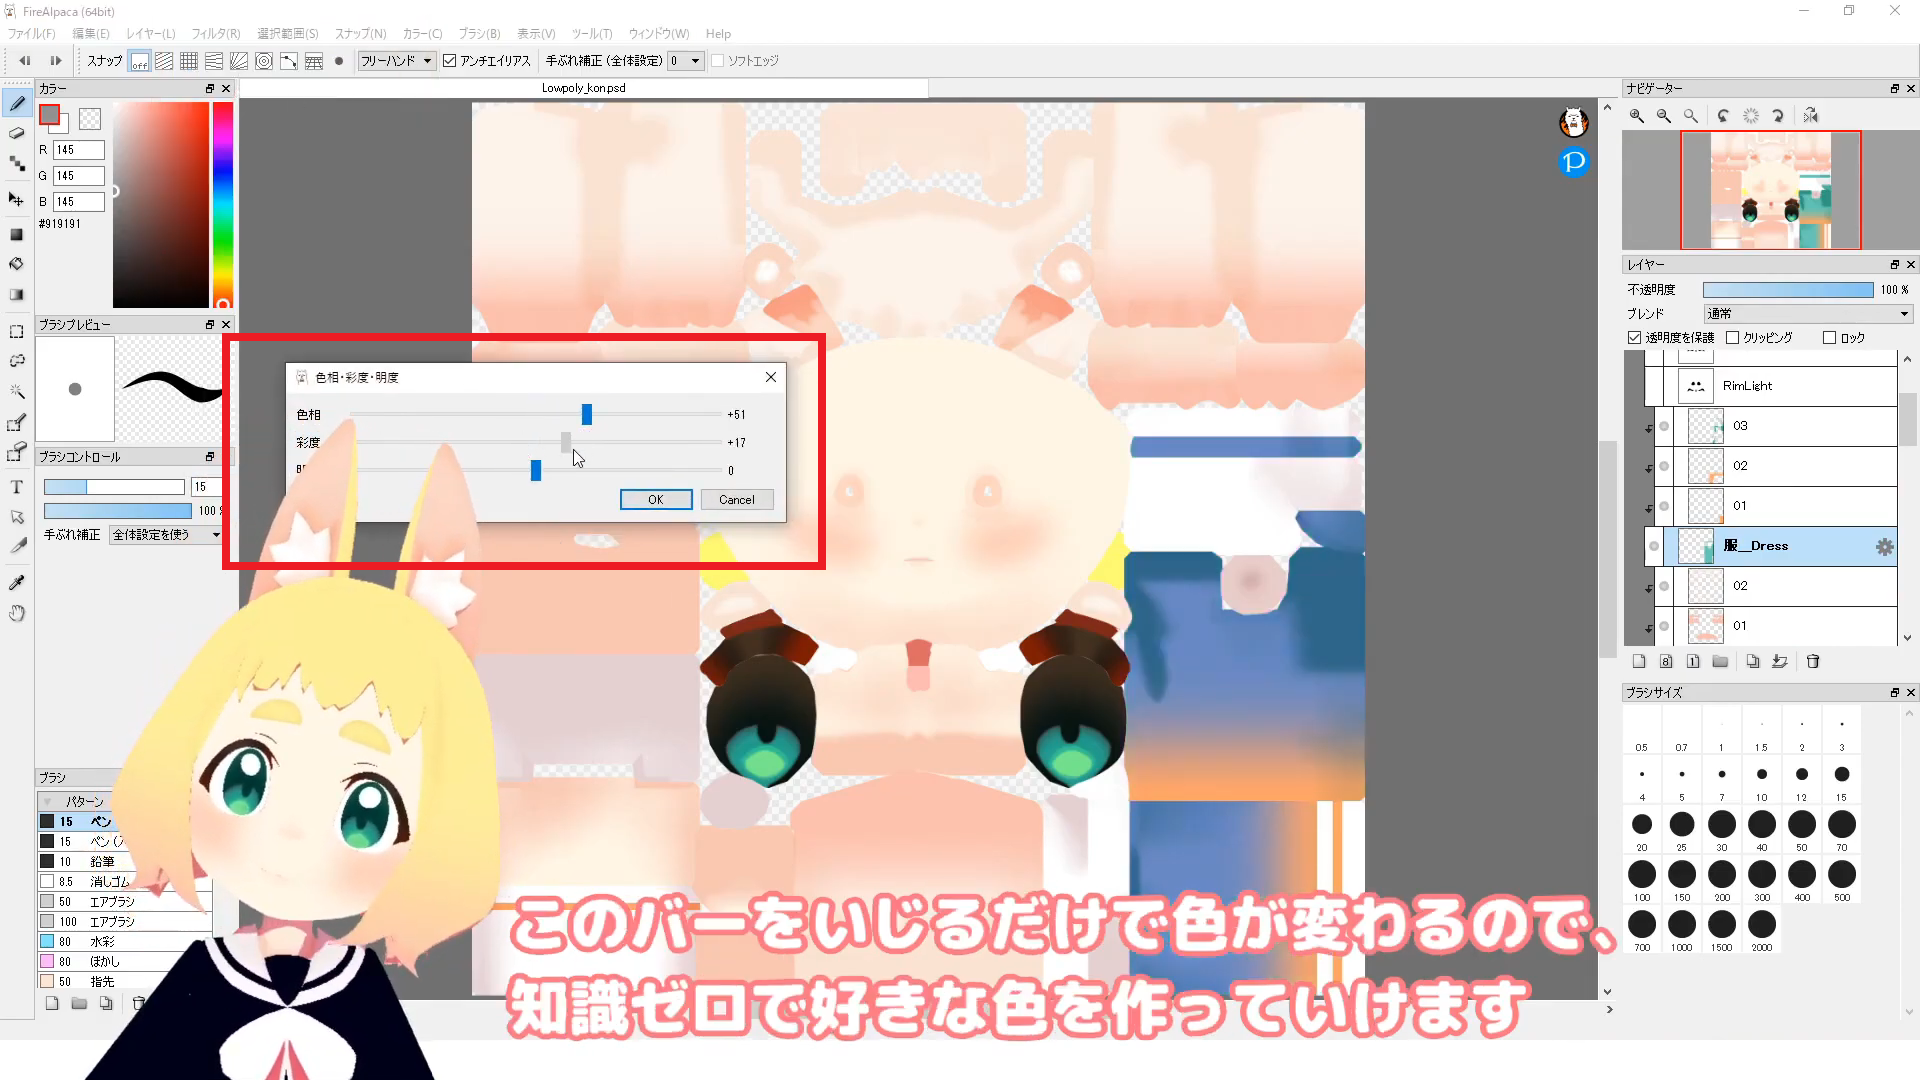Enable the curve snap icon

click(289, 61)
